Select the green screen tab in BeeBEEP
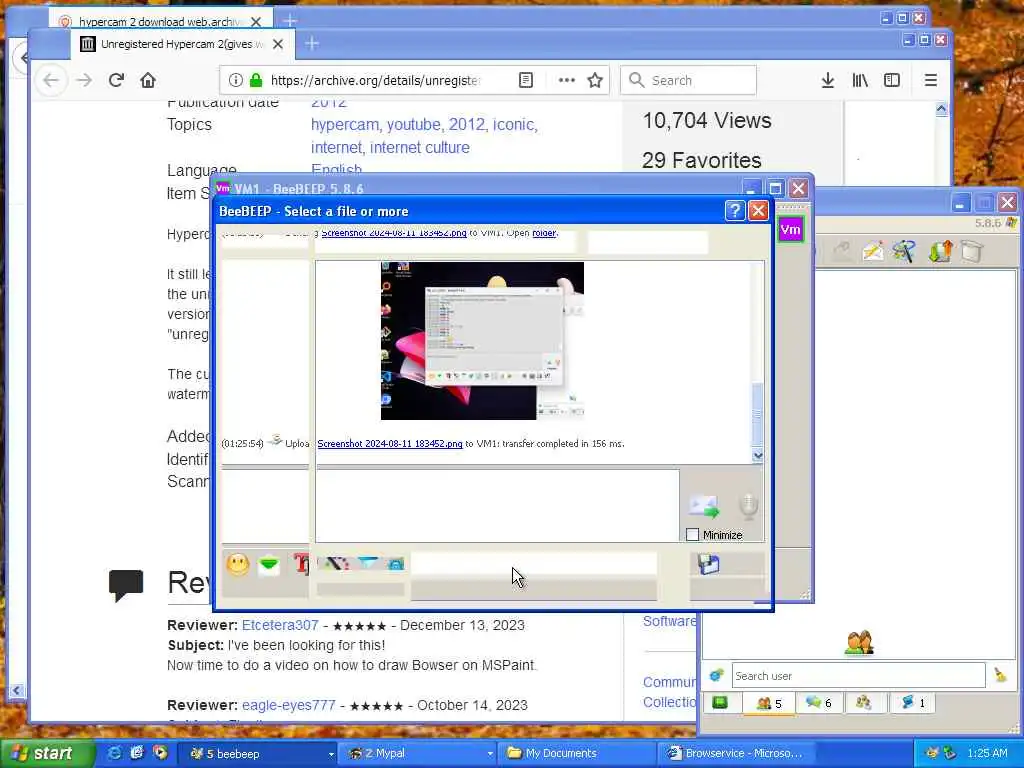The image size is (1024, 768). pyautogui.click(x=720, y=703)
